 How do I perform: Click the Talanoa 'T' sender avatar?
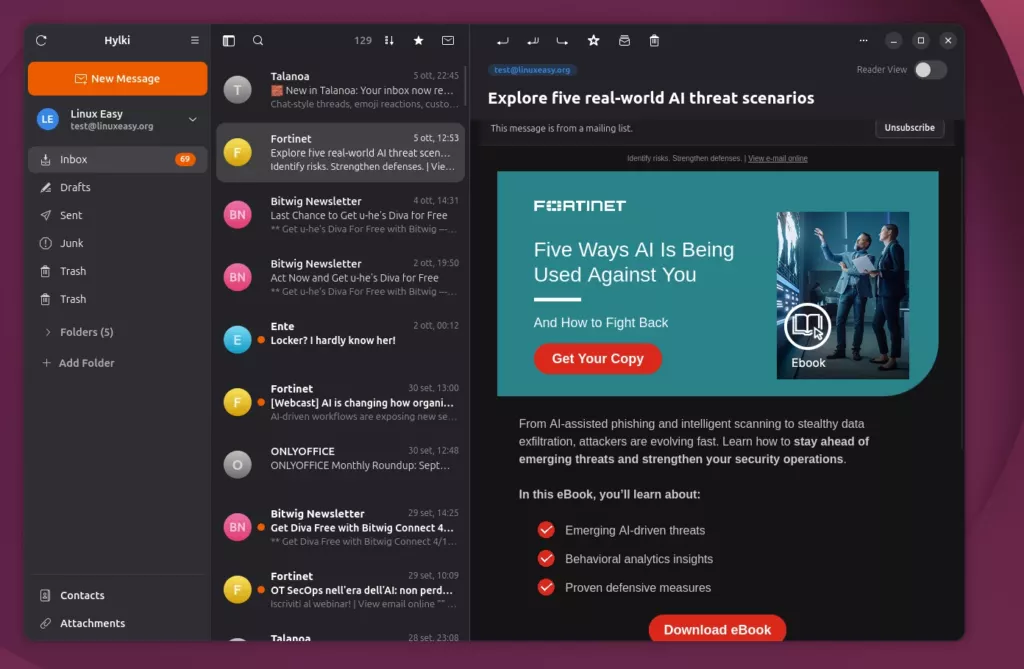tap(238, 90)
